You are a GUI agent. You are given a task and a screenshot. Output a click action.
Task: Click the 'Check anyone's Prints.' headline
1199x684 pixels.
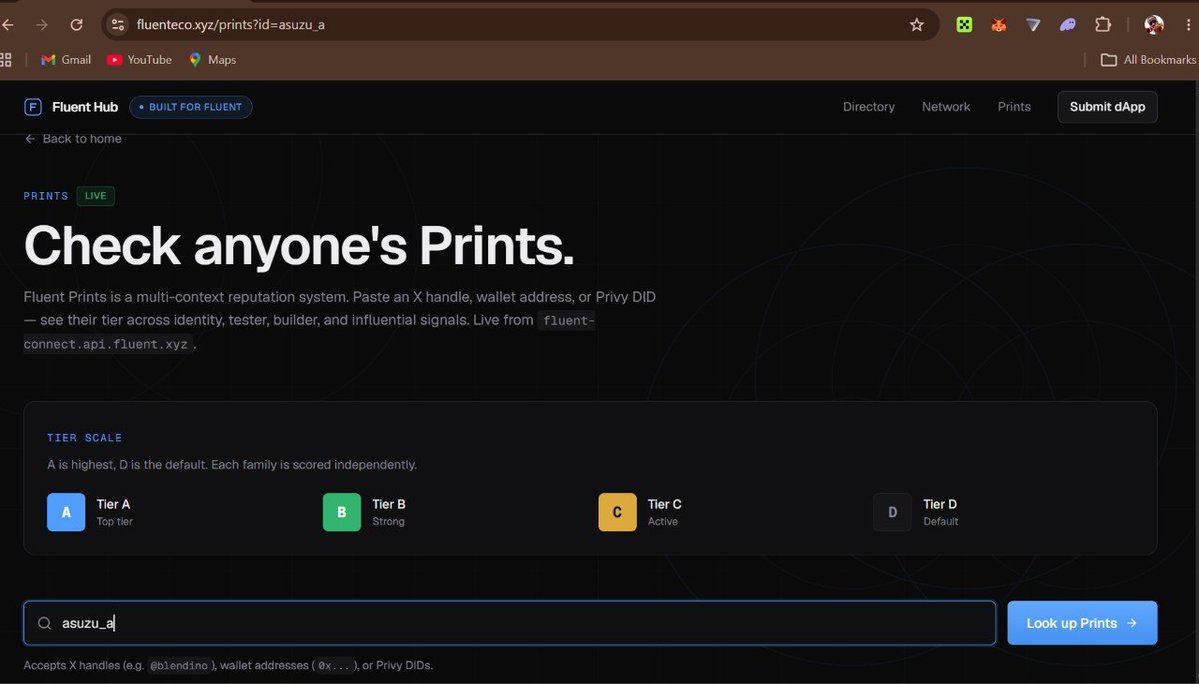(299, 246)
